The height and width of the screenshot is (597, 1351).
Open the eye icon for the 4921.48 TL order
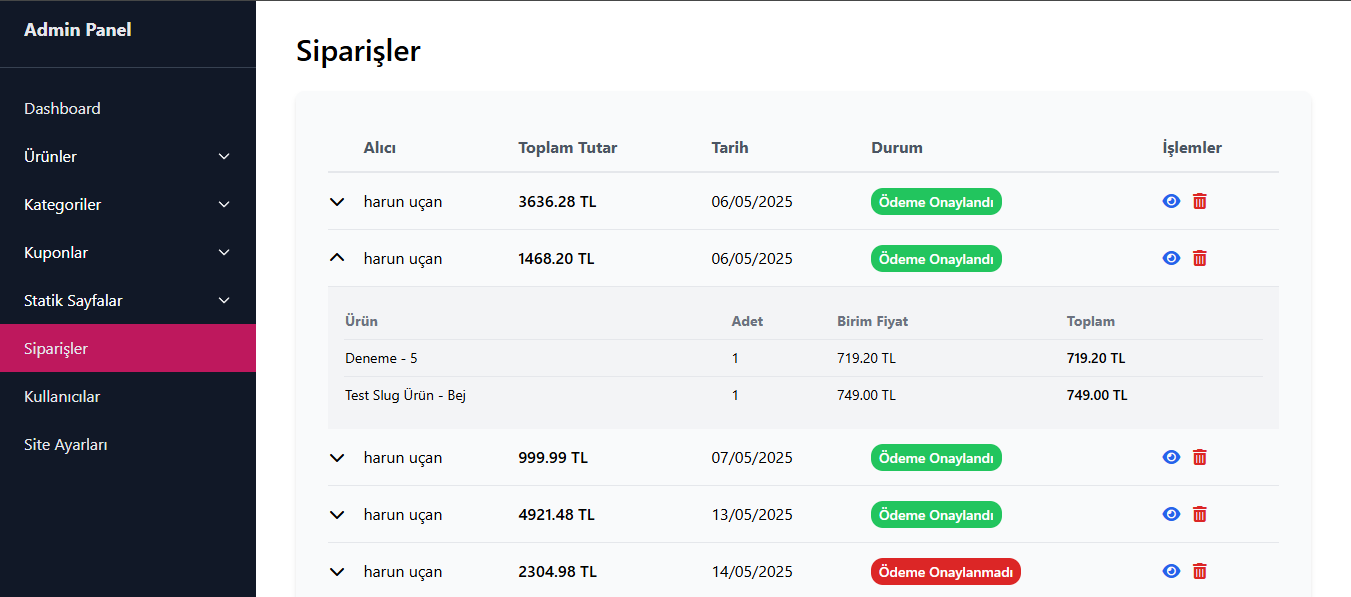coord(1171,514)
